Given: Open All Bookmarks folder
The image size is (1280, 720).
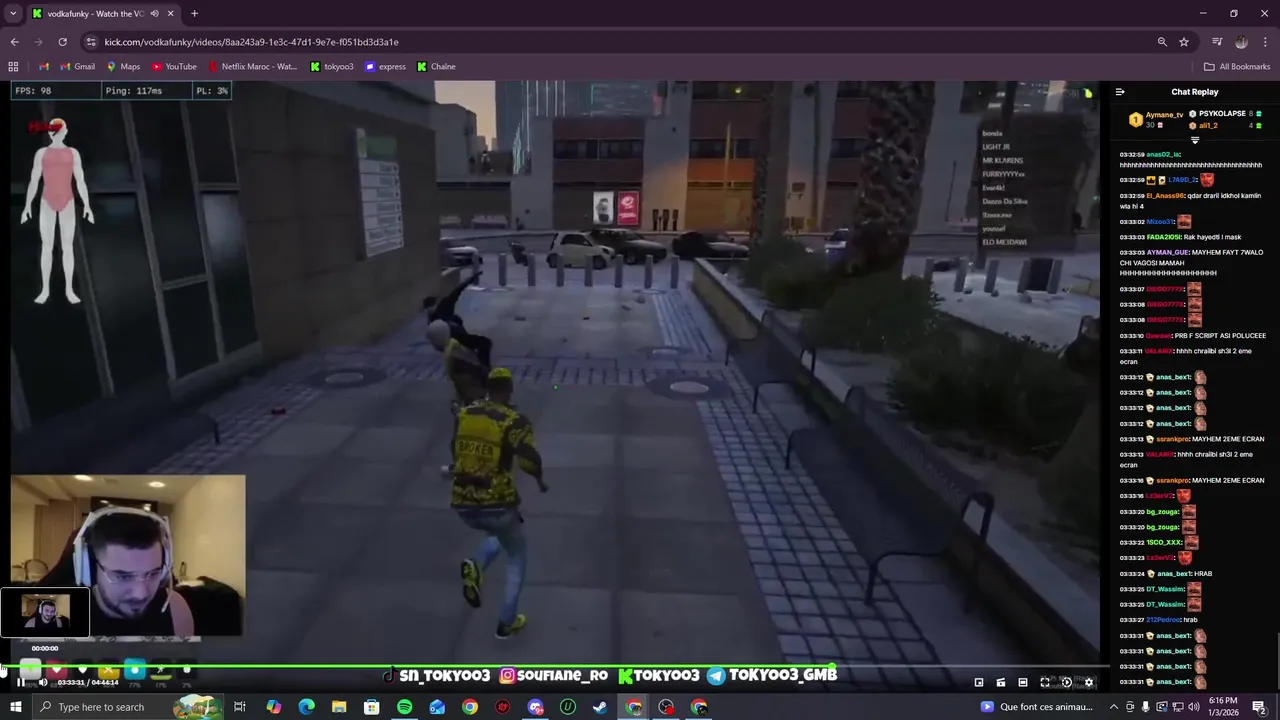Looking at the screenshot, I should [x=1237, y=67].
